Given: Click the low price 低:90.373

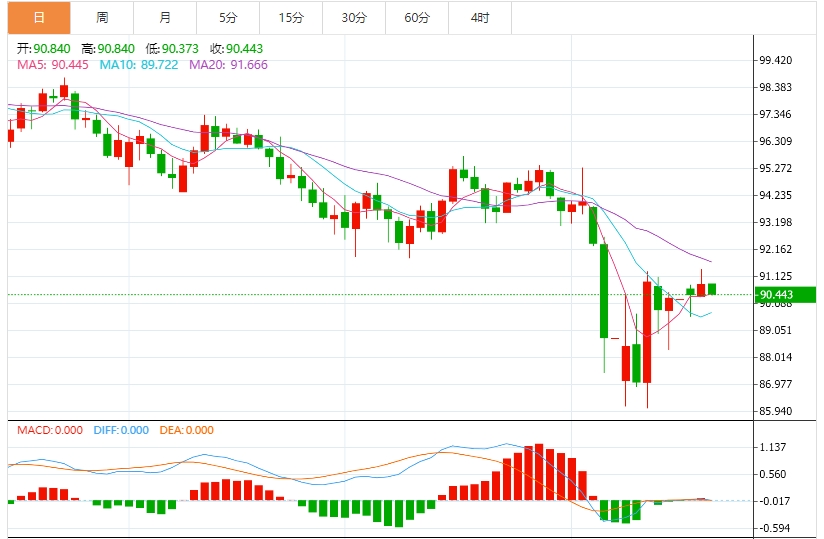Looking at the screenshot, I should point(172,49).
